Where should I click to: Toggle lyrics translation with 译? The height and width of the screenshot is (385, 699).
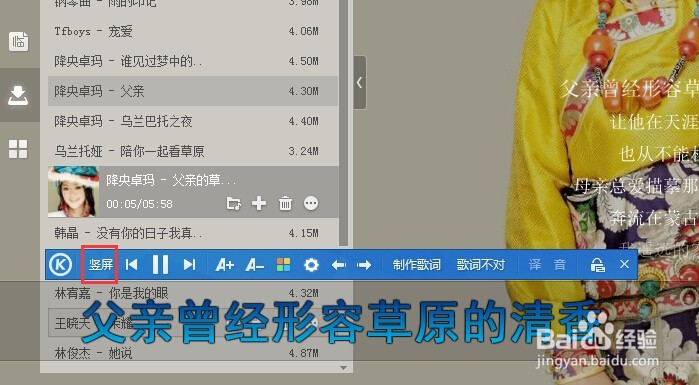[x=535, y=265]
